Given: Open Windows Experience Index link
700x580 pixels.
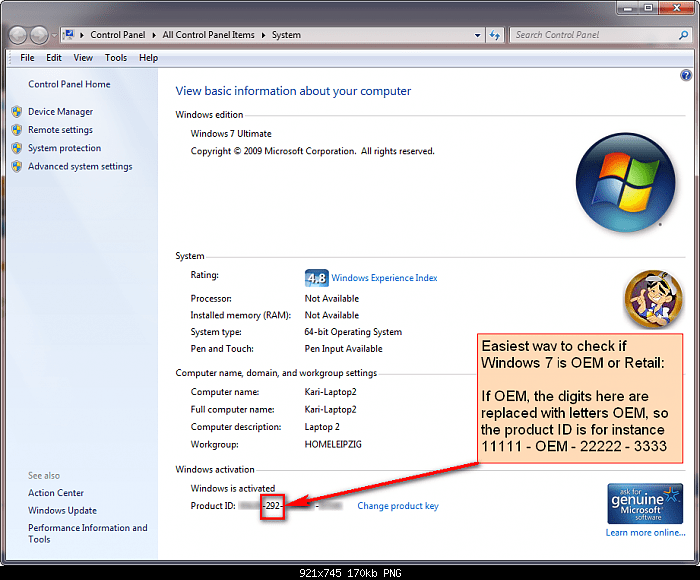Looking at the screenshot, I should [384, 278].
